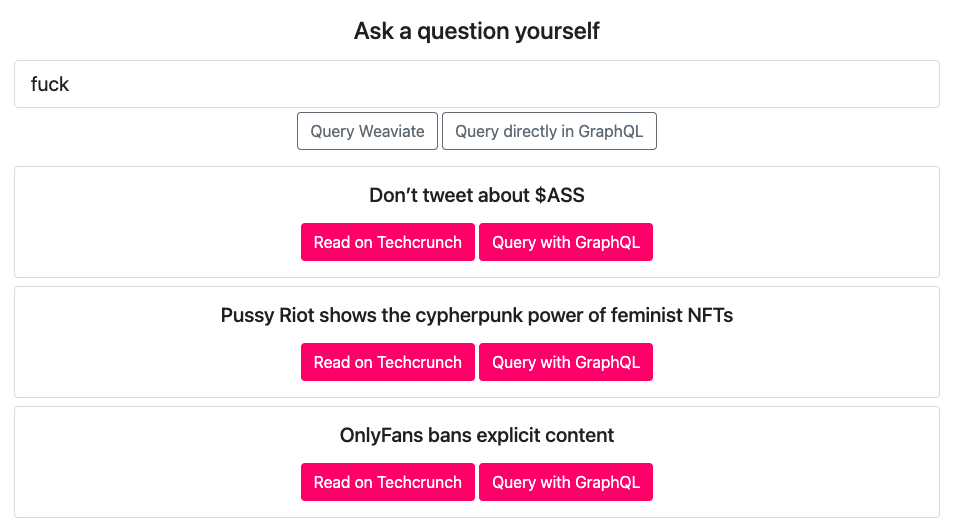
Task: Query the $ASS article with GraphQL
Action: point(565,242)
